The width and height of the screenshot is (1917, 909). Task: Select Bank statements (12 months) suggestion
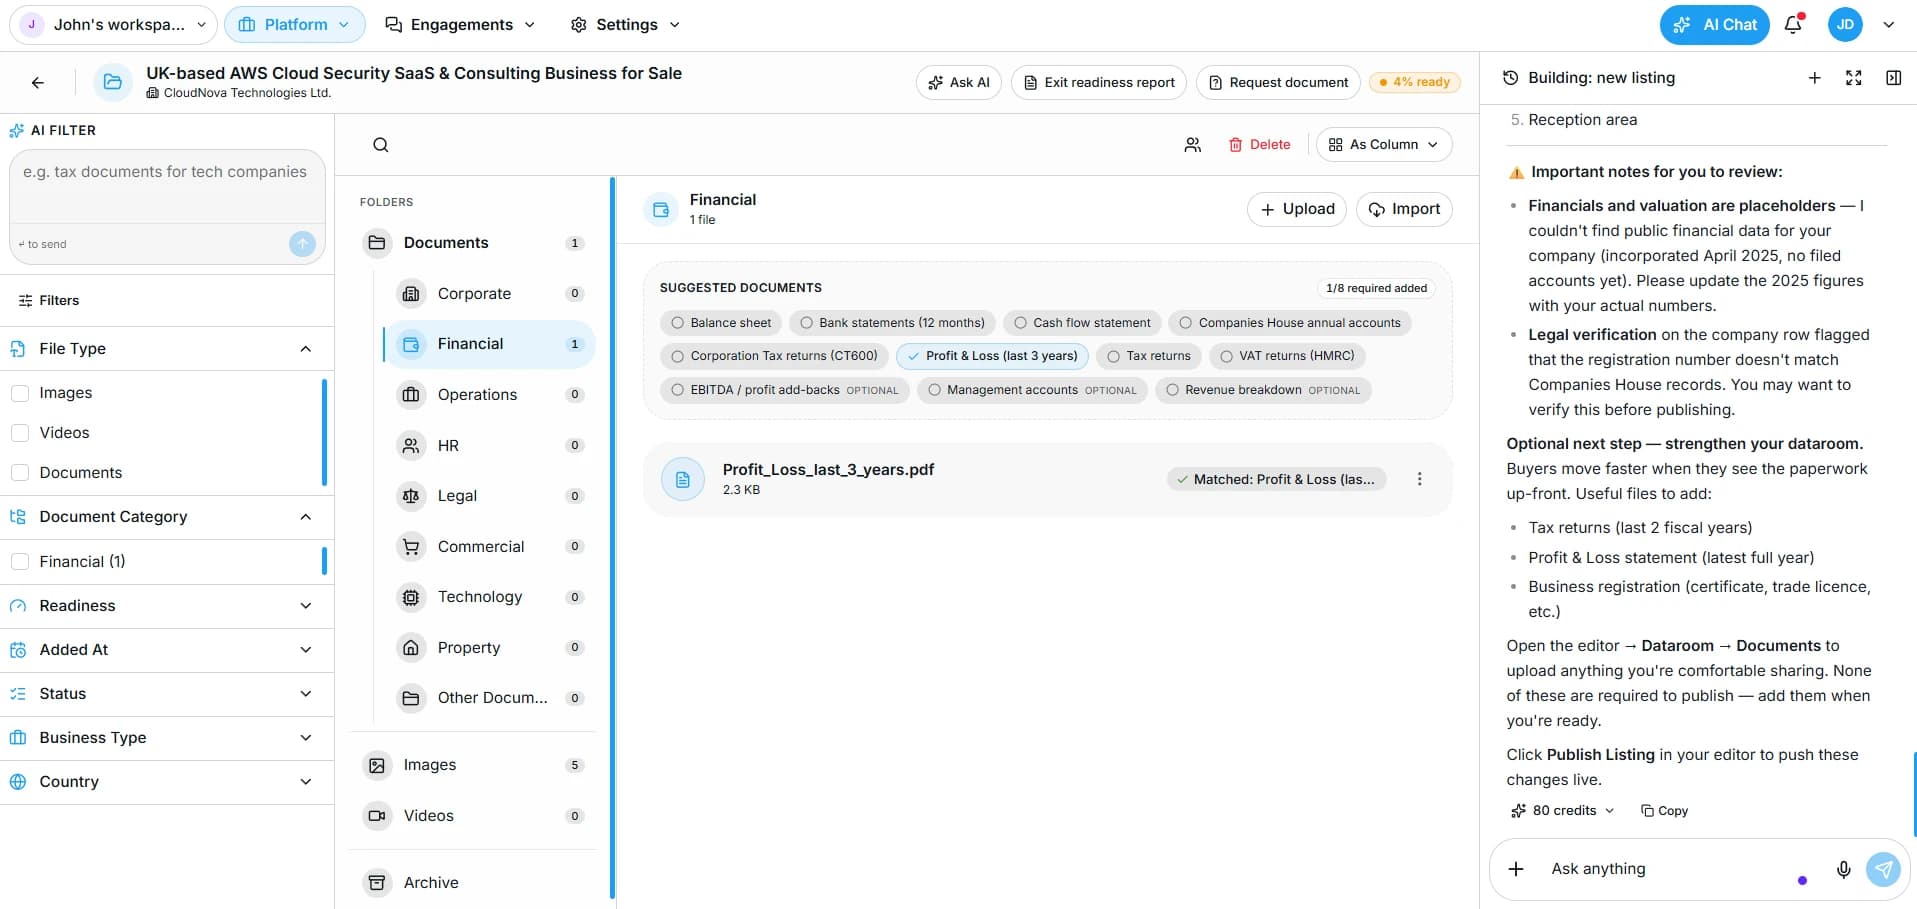pos(892,323)
